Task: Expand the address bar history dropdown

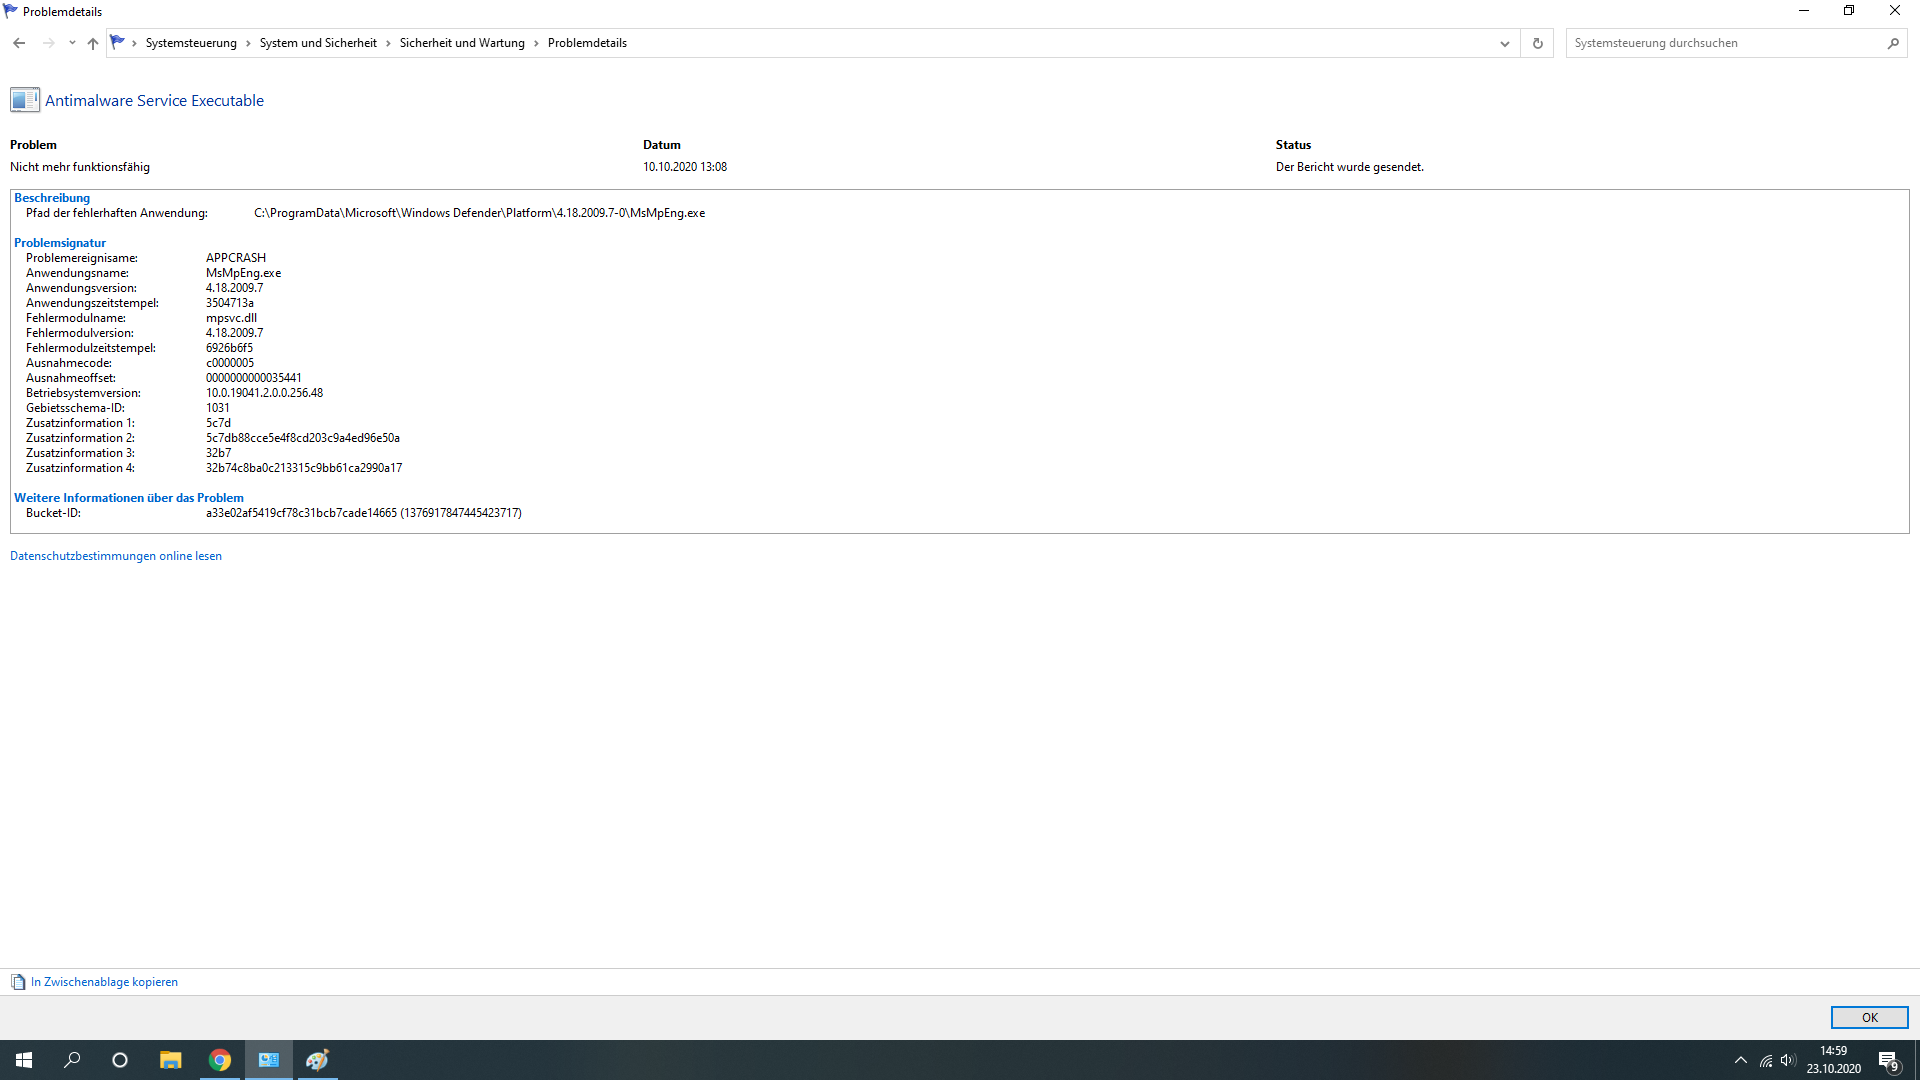Action: pyautogui.click(x=1504, y=43)
